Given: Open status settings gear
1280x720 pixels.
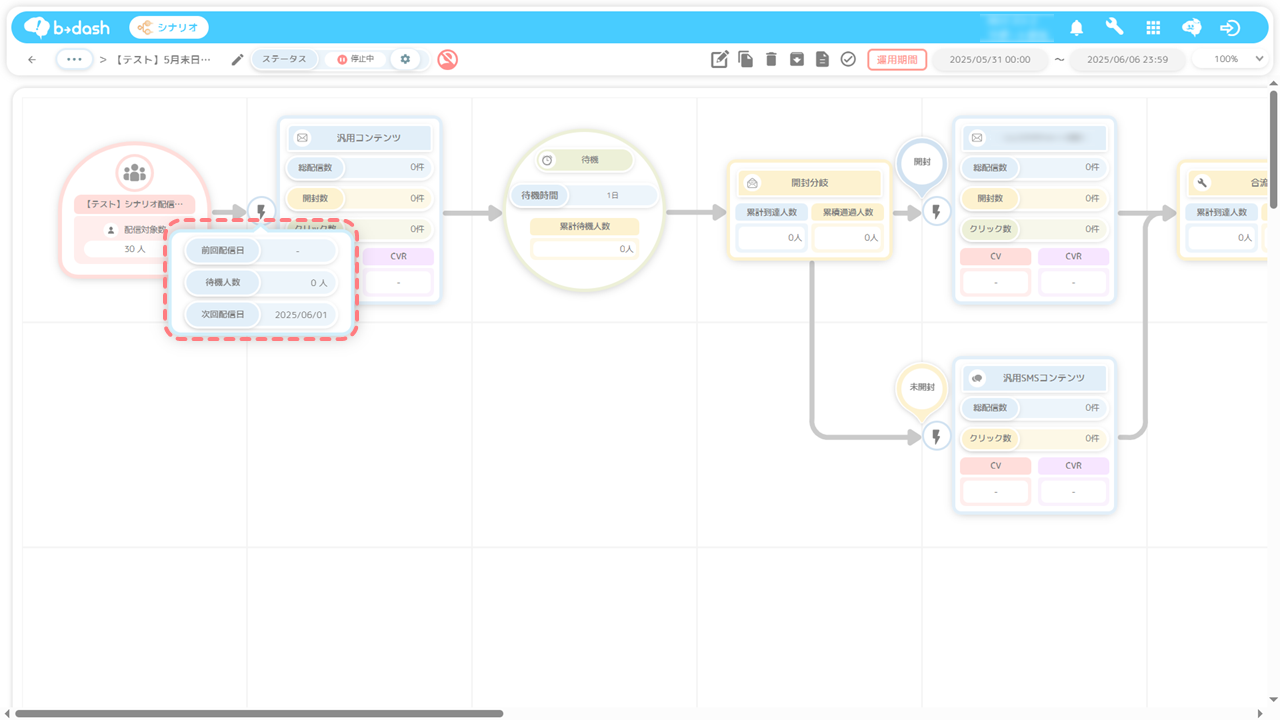Looking at the screenshot, I should pyautogui.click(x=405, y=60).
